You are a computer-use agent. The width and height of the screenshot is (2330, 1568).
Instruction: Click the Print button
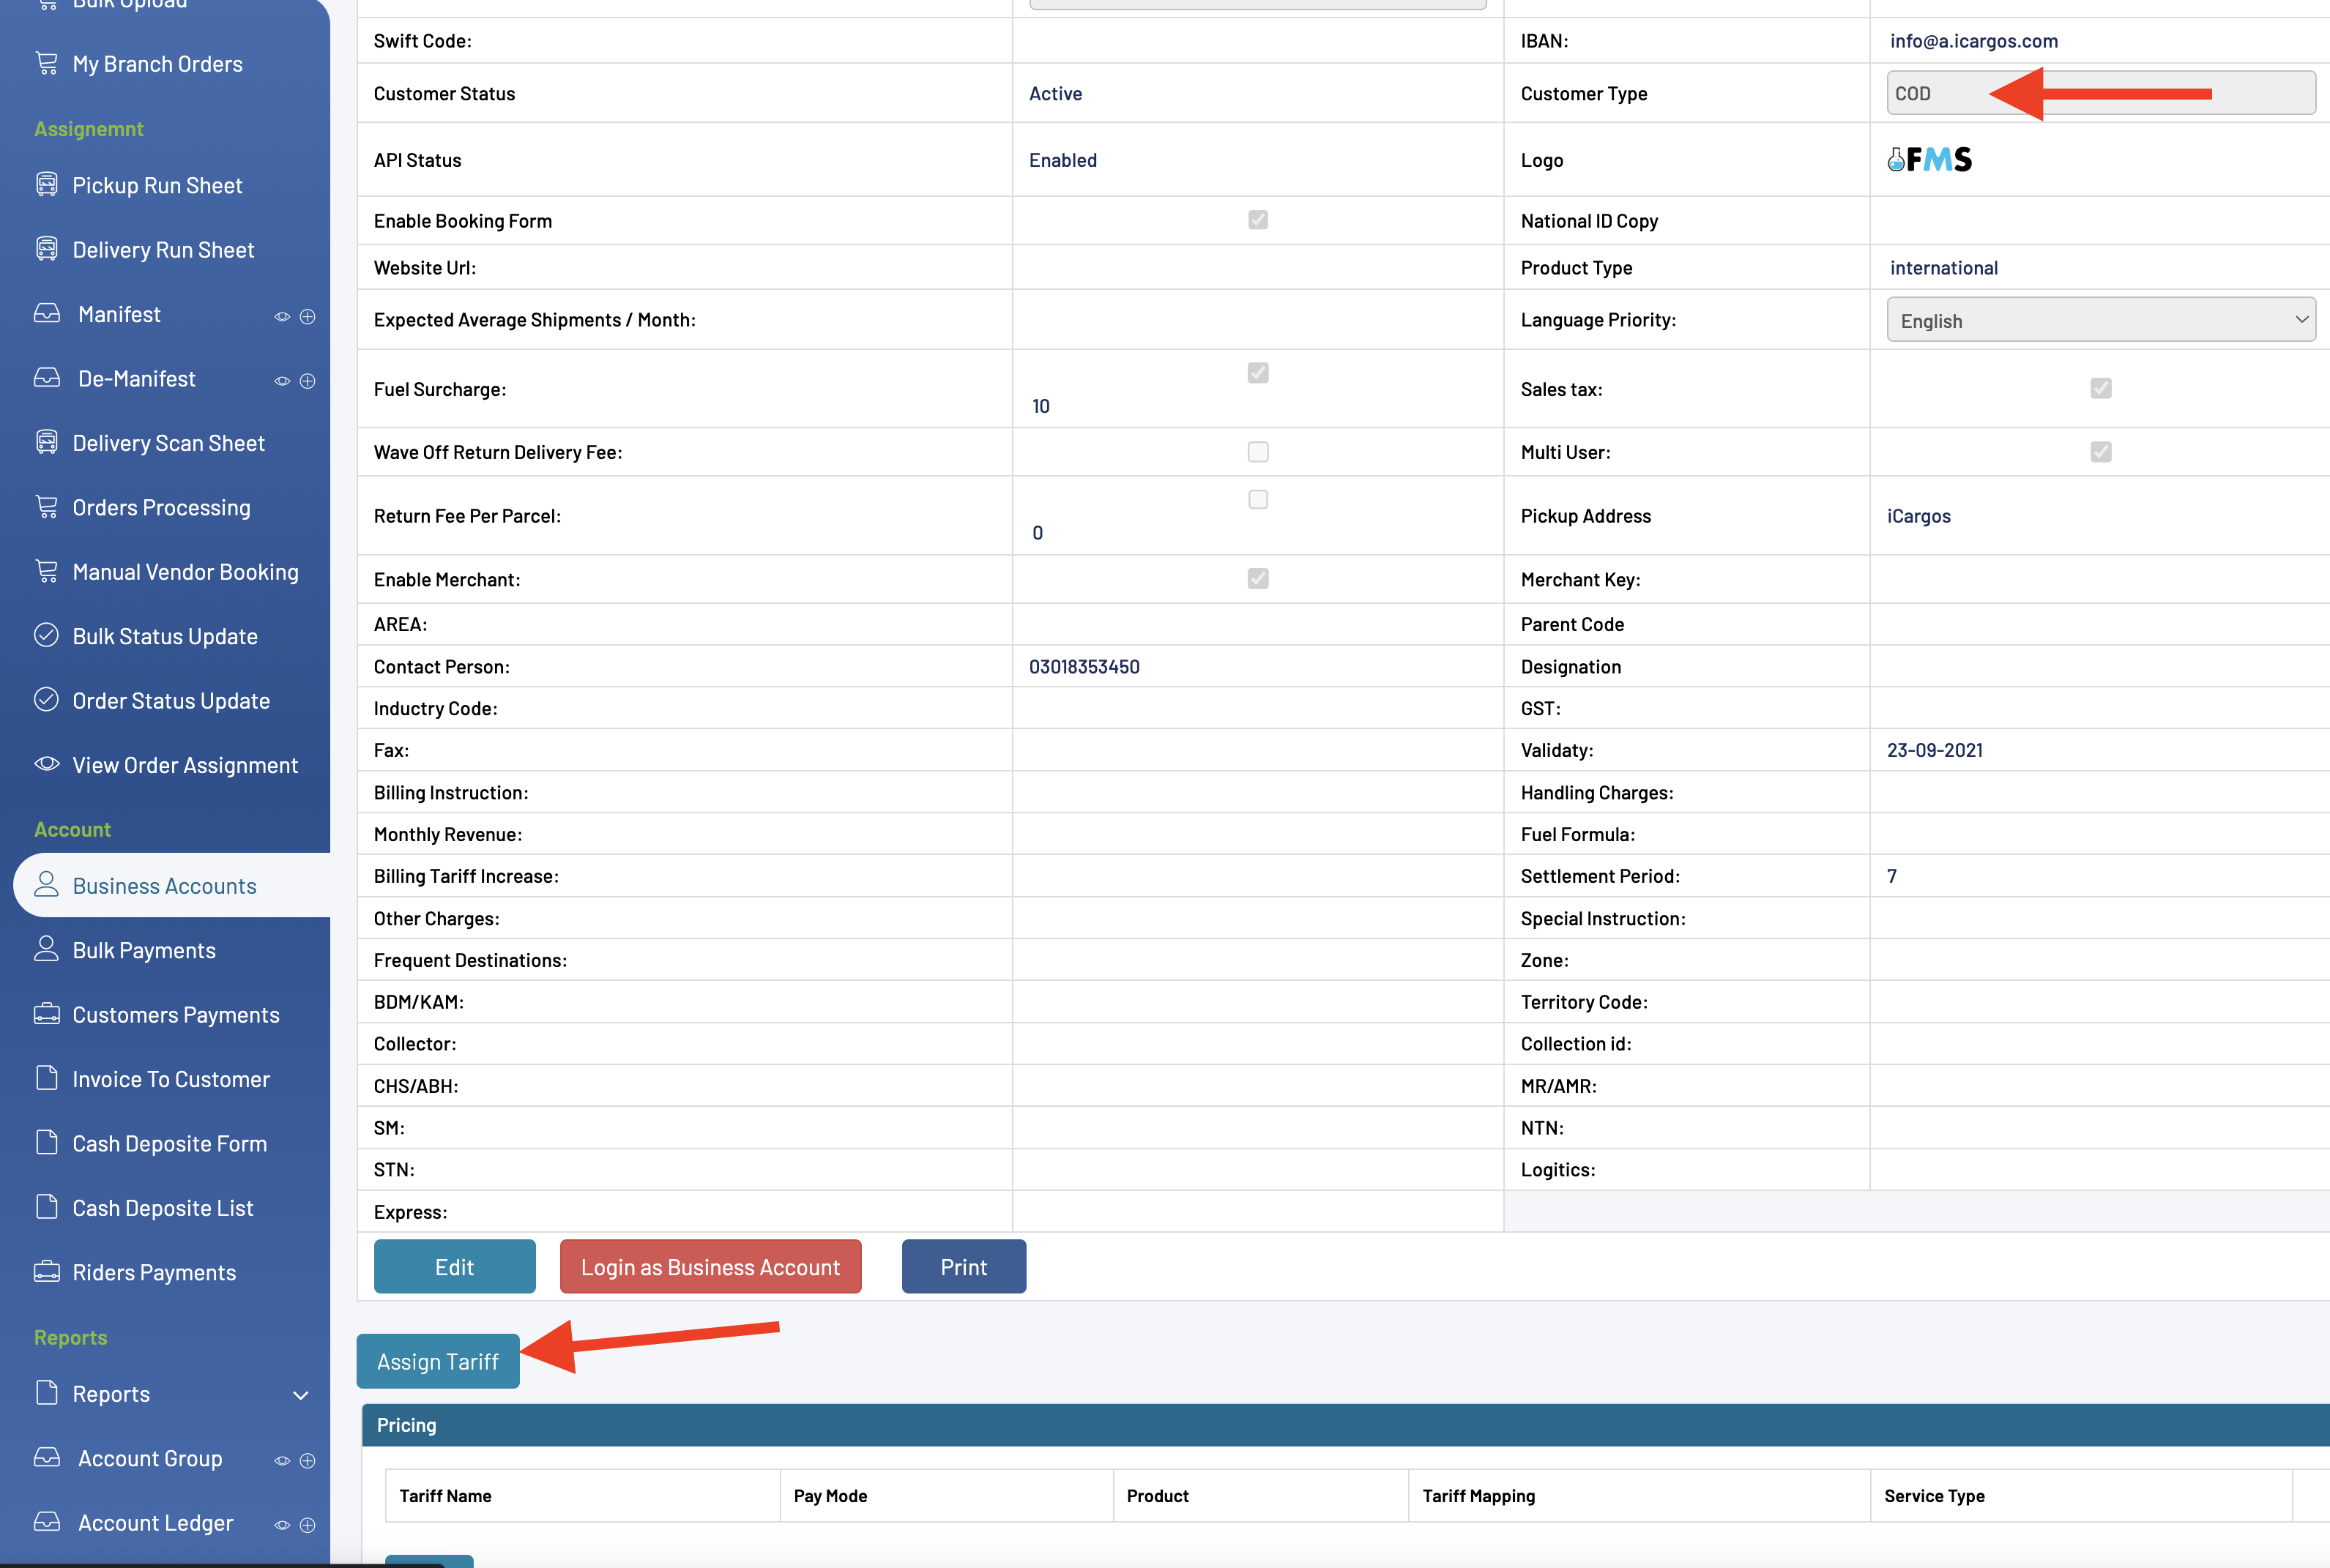964,1266
